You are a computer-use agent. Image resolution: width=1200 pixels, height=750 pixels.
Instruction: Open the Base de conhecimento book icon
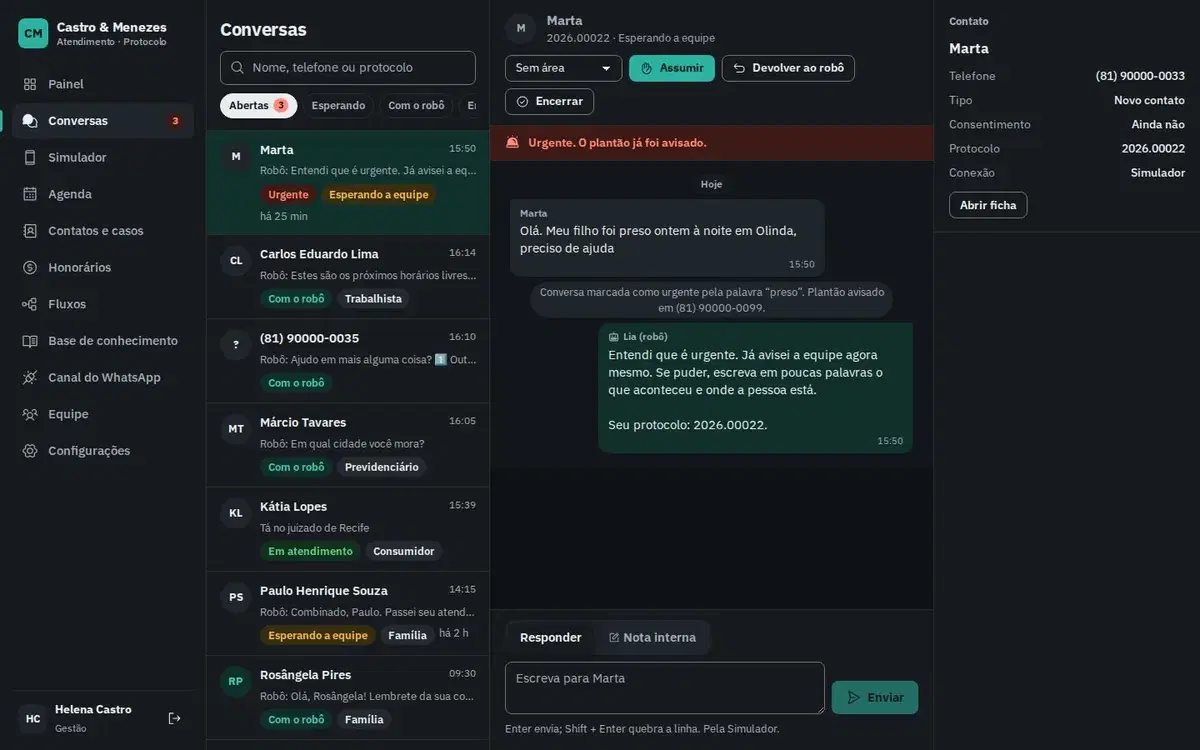[x=30, y=341]
